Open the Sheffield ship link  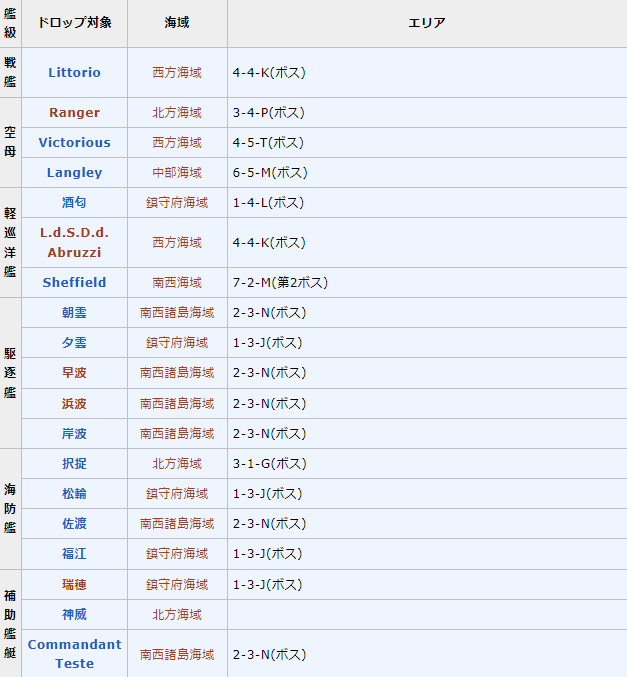(x=74, y=283)
